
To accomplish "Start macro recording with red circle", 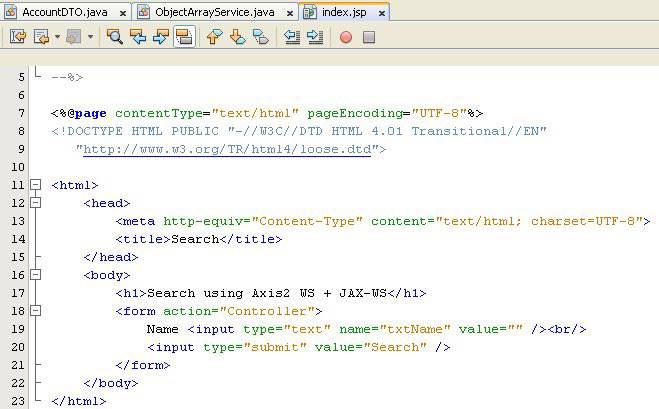I will (x=346, y=37).
